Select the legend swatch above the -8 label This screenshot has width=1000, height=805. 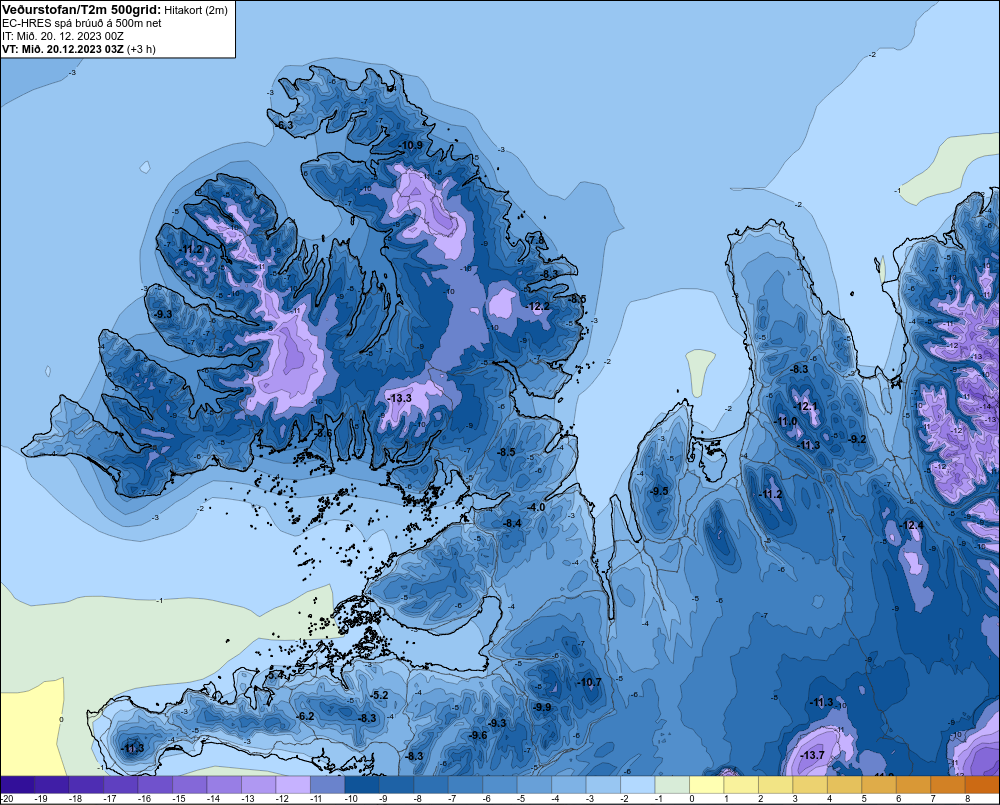[x=430, y=785]
